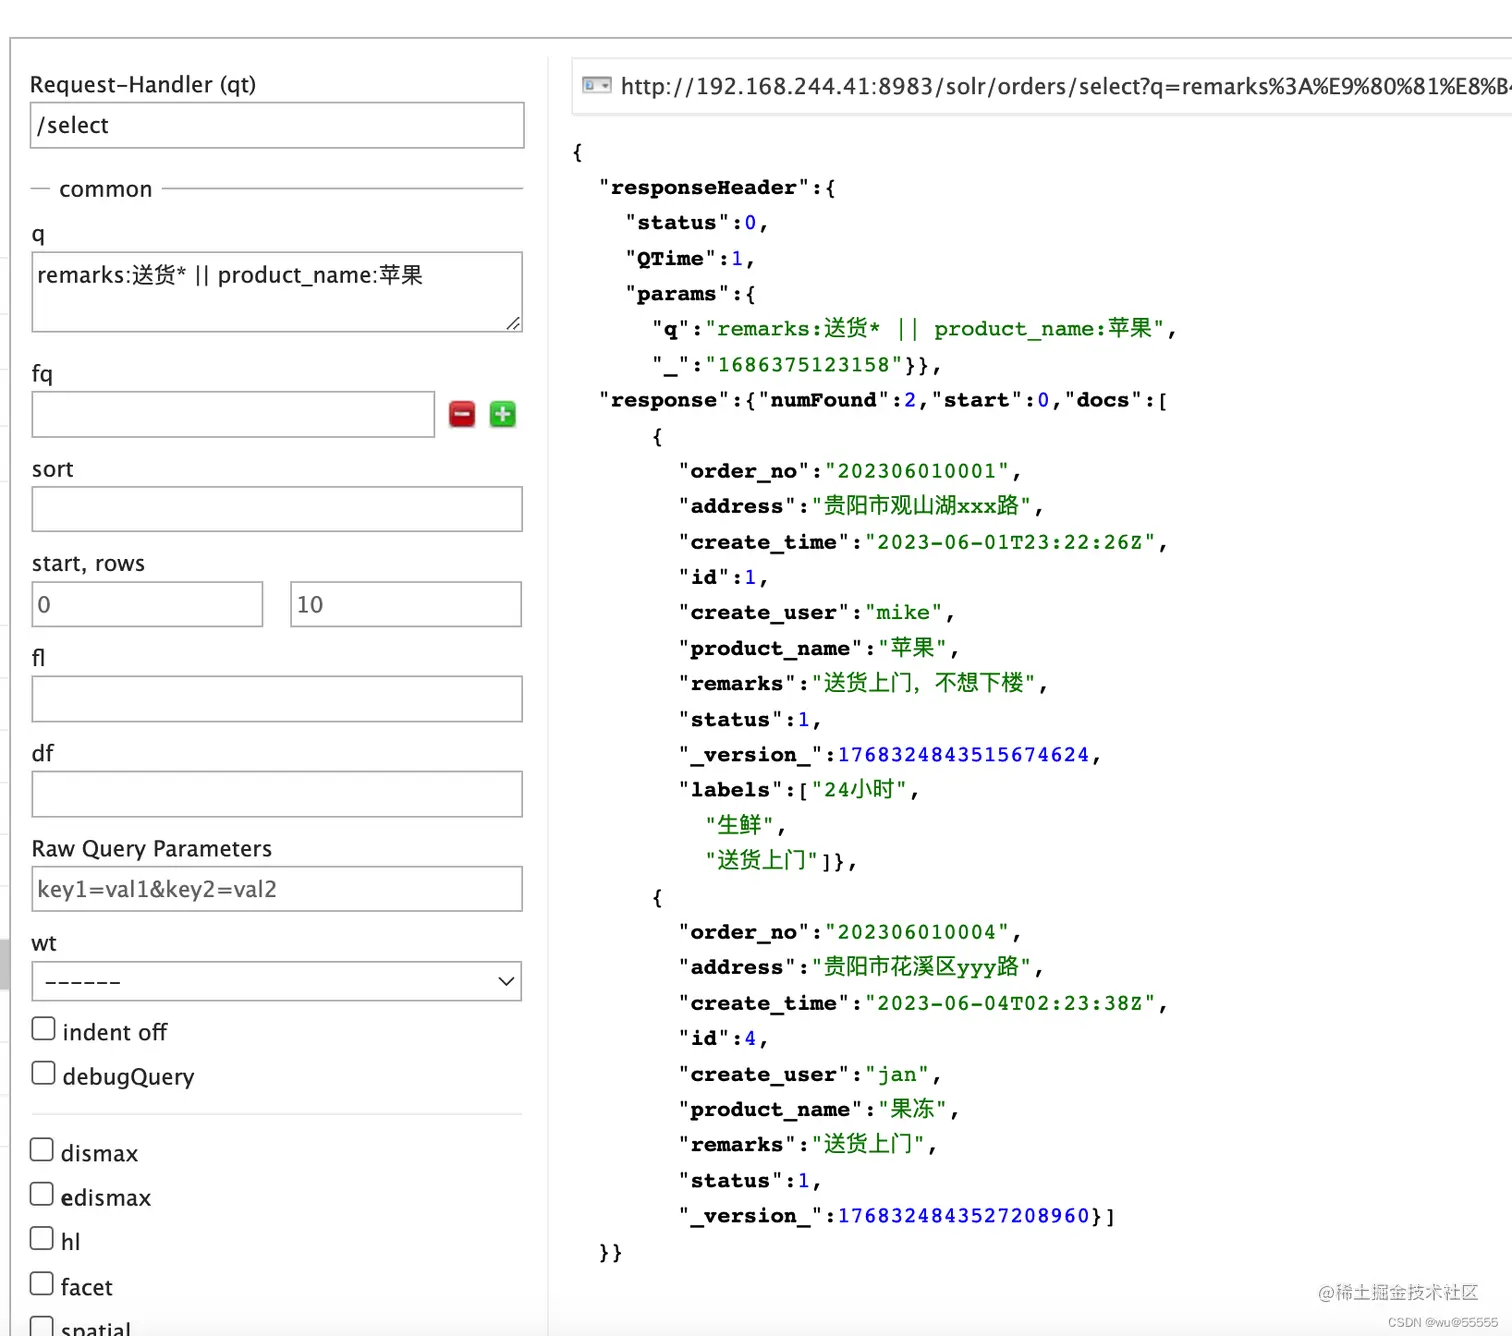Click the address value 贵阳市花溪区yyy路

[x=921, y=967]
